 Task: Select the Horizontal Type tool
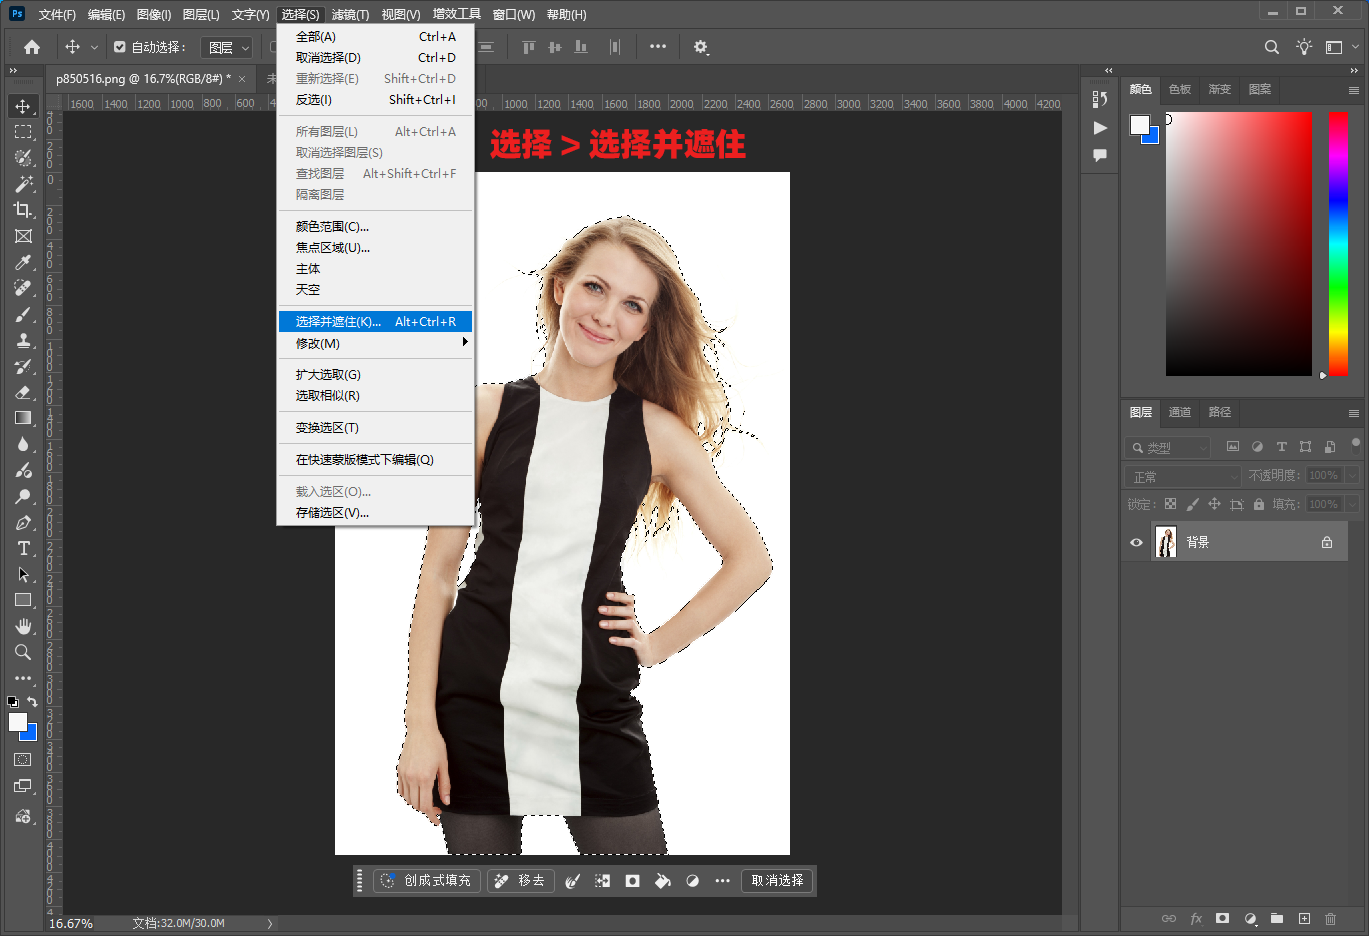[23, 548]
